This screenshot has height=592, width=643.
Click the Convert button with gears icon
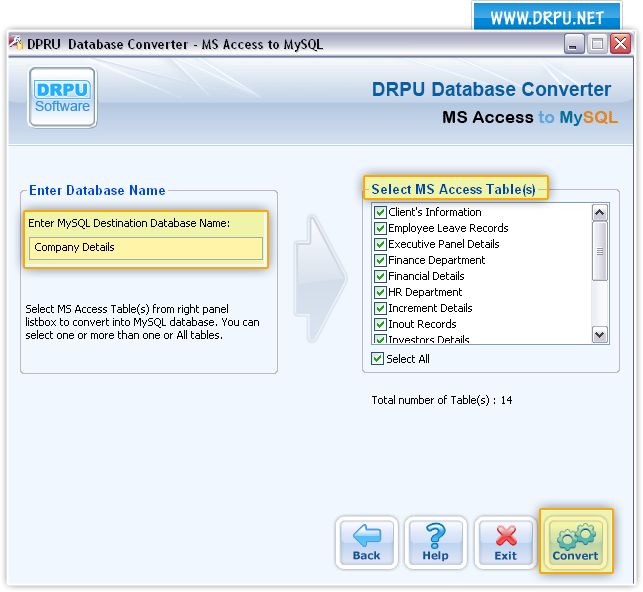click(x=576, y=542)
